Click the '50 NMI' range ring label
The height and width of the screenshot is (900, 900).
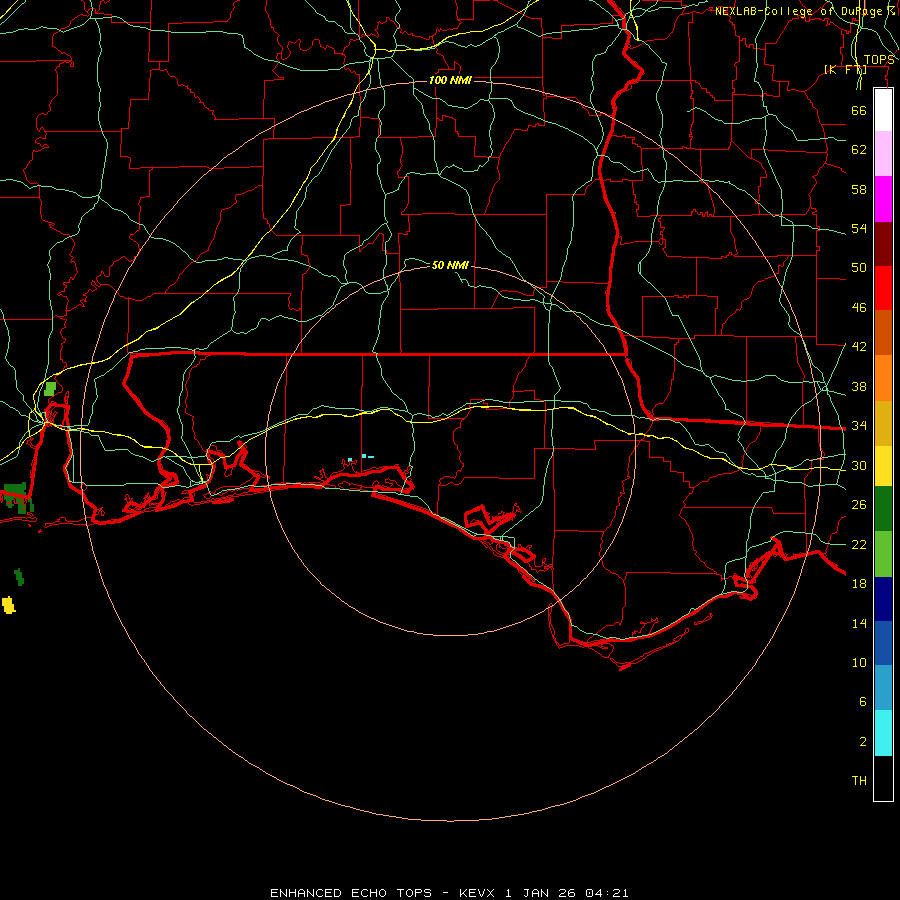coord(450,265)
